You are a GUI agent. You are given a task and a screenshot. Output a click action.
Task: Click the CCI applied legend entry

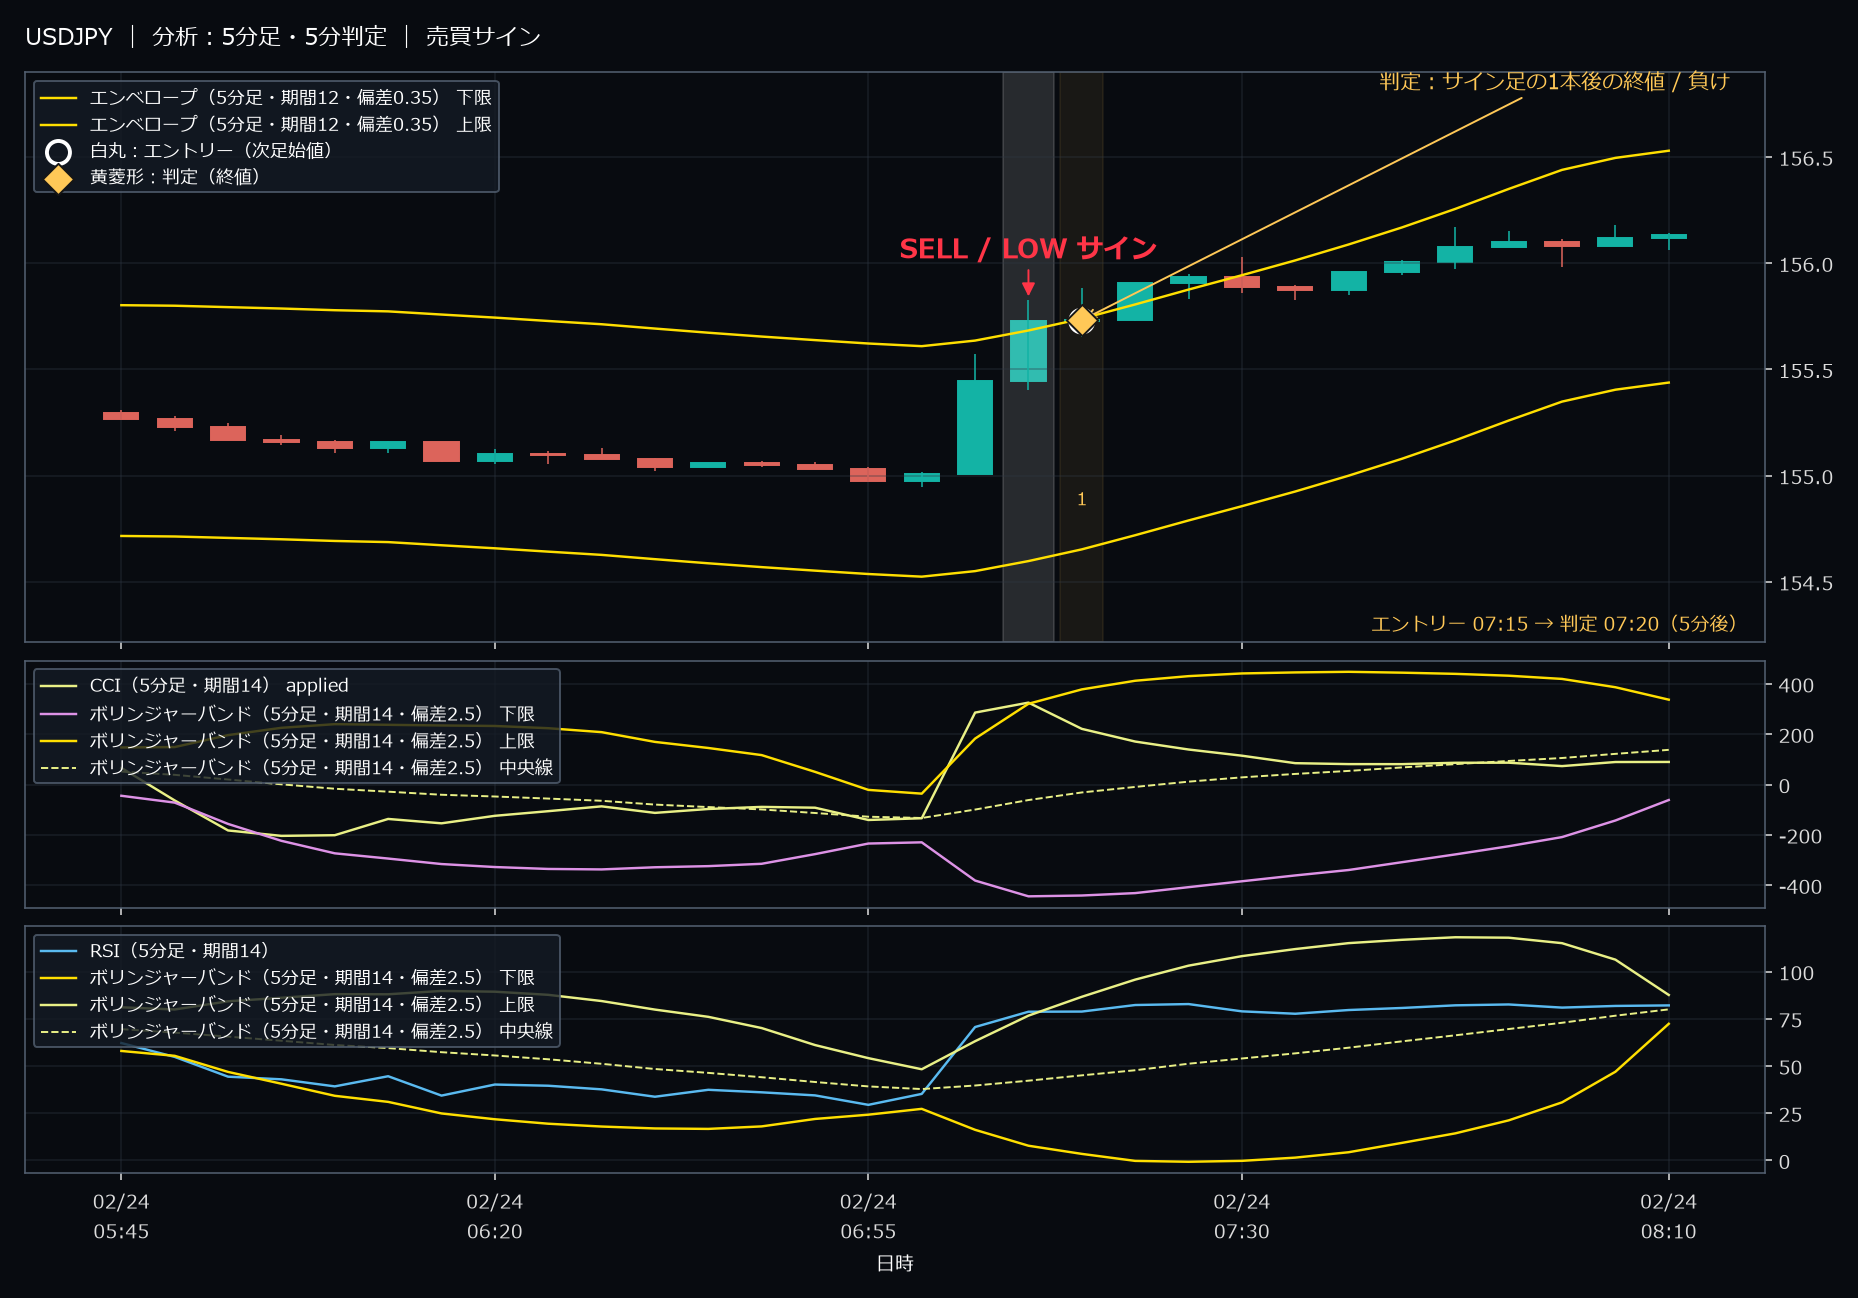pos(194,685)
